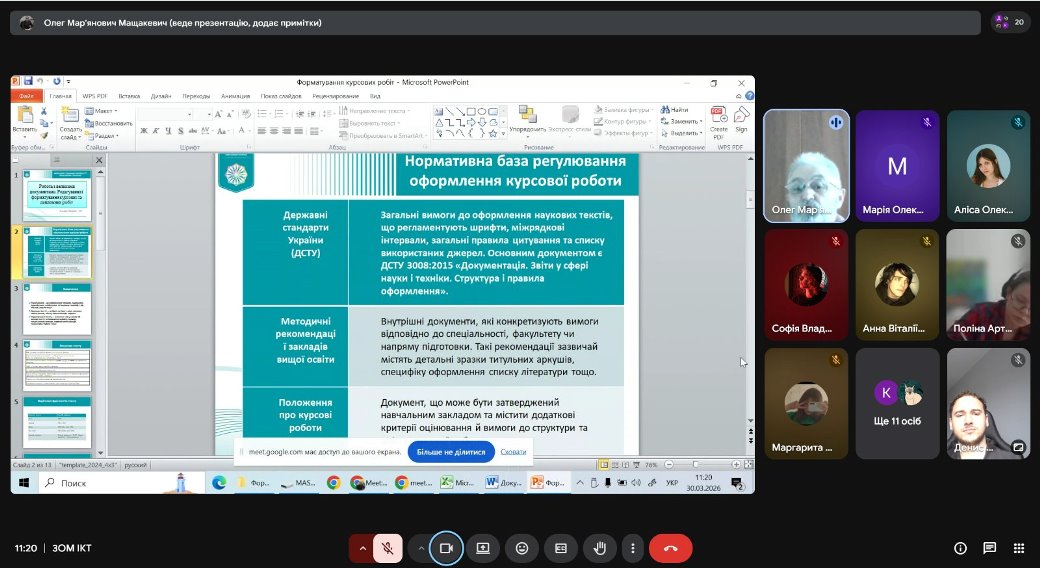Toggle closed captions button
1040x568 pixels.
[561, 548]
